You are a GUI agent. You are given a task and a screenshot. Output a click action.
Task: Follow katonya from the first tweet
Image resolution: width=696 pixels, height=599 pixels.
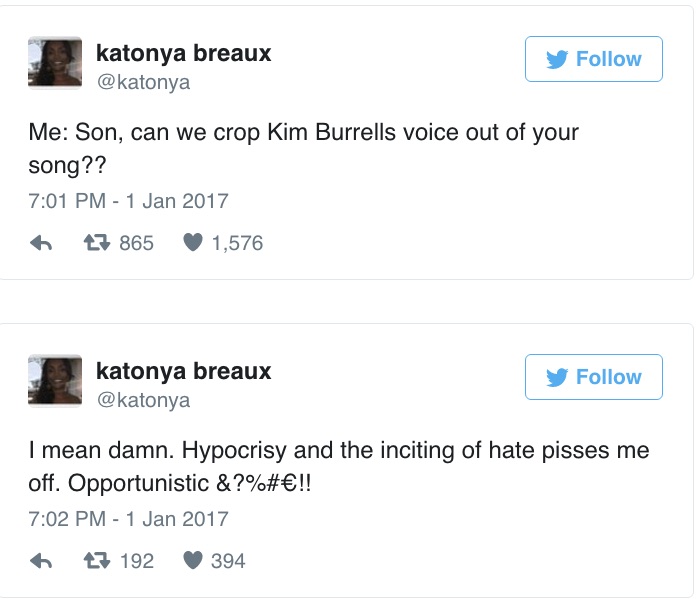[593, 59]
